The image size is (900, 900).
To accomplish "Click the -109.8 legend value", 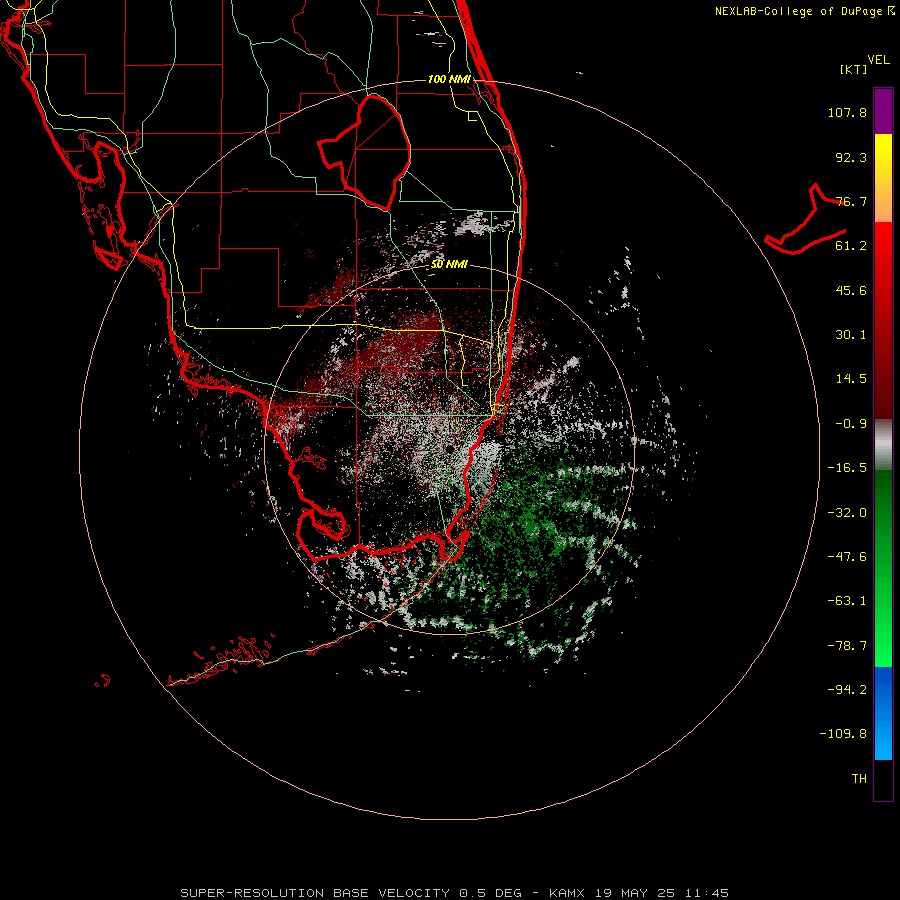I will [x=843, y=734].
